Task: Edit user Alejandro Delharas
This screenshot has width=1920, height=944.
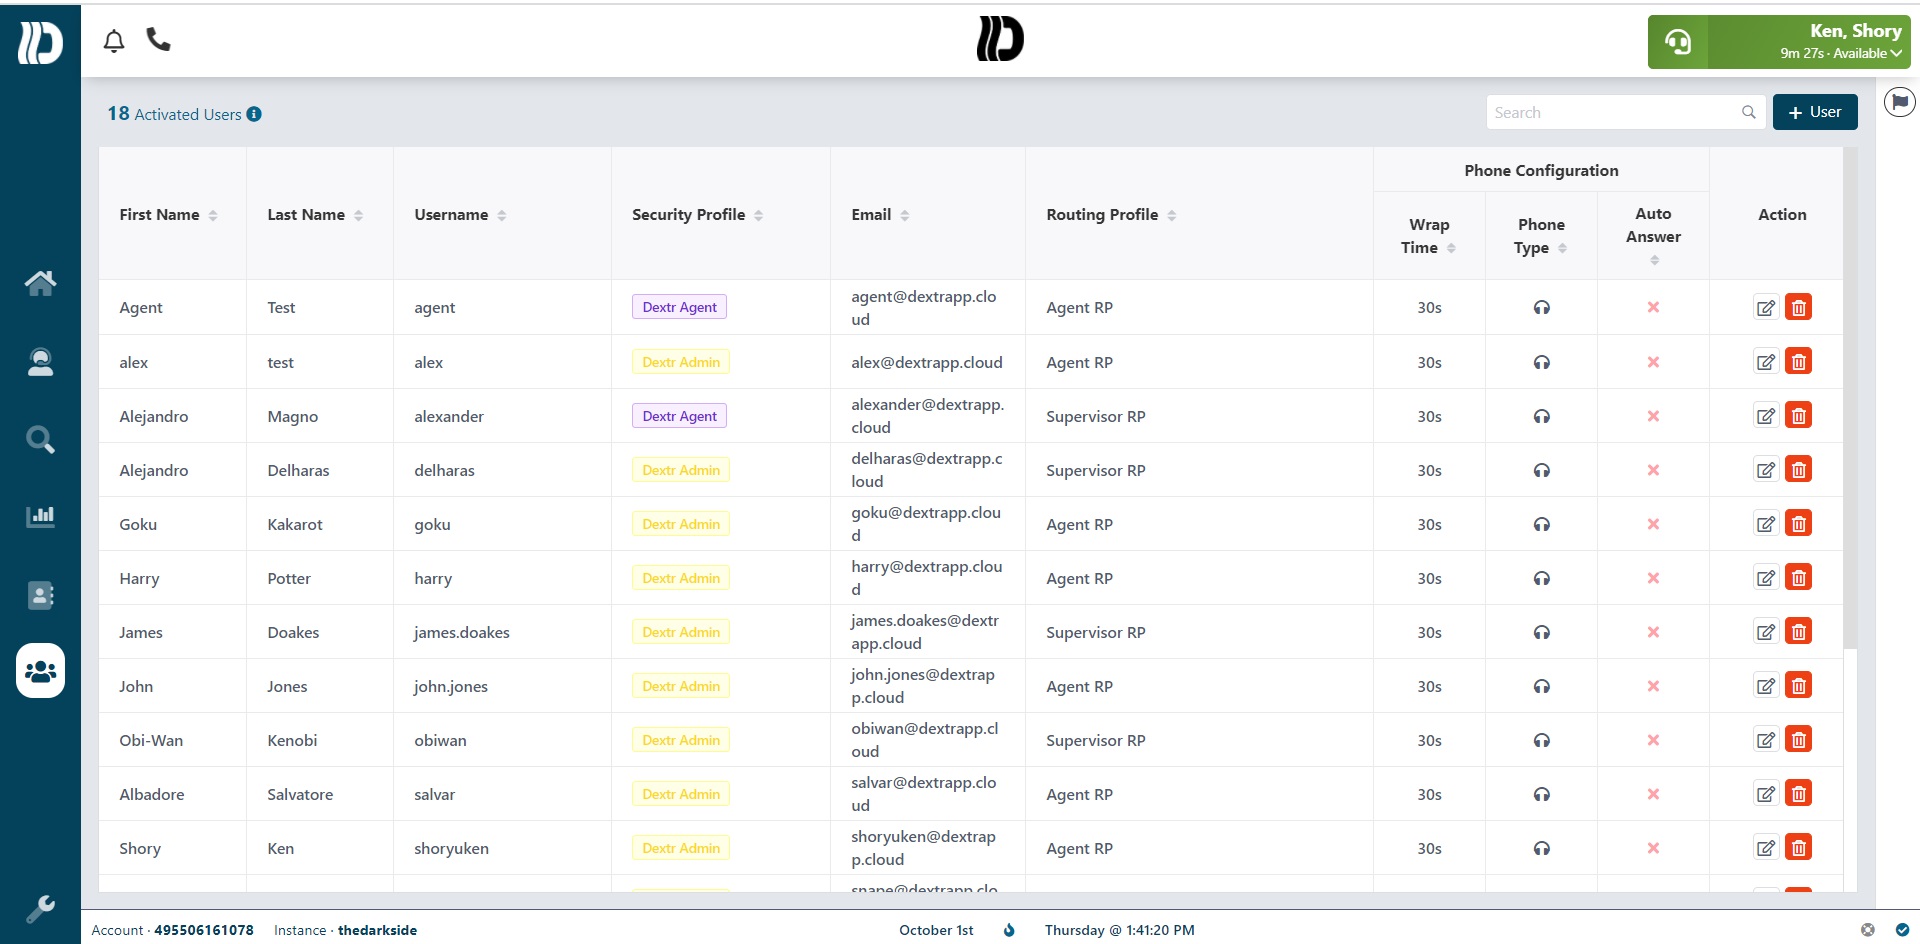Action: coord(1766,469)
